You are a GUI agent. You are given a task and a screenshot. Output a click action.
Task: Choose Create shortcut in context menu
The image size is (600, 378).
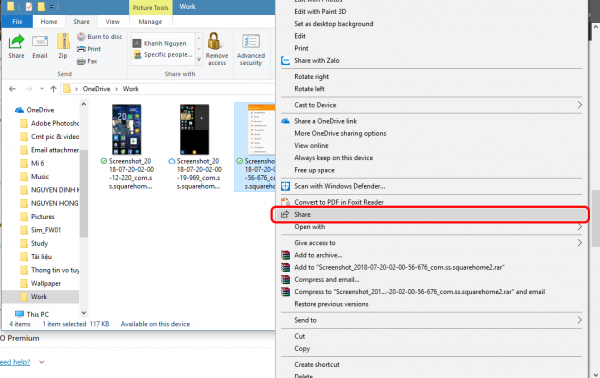coord(316,364)
